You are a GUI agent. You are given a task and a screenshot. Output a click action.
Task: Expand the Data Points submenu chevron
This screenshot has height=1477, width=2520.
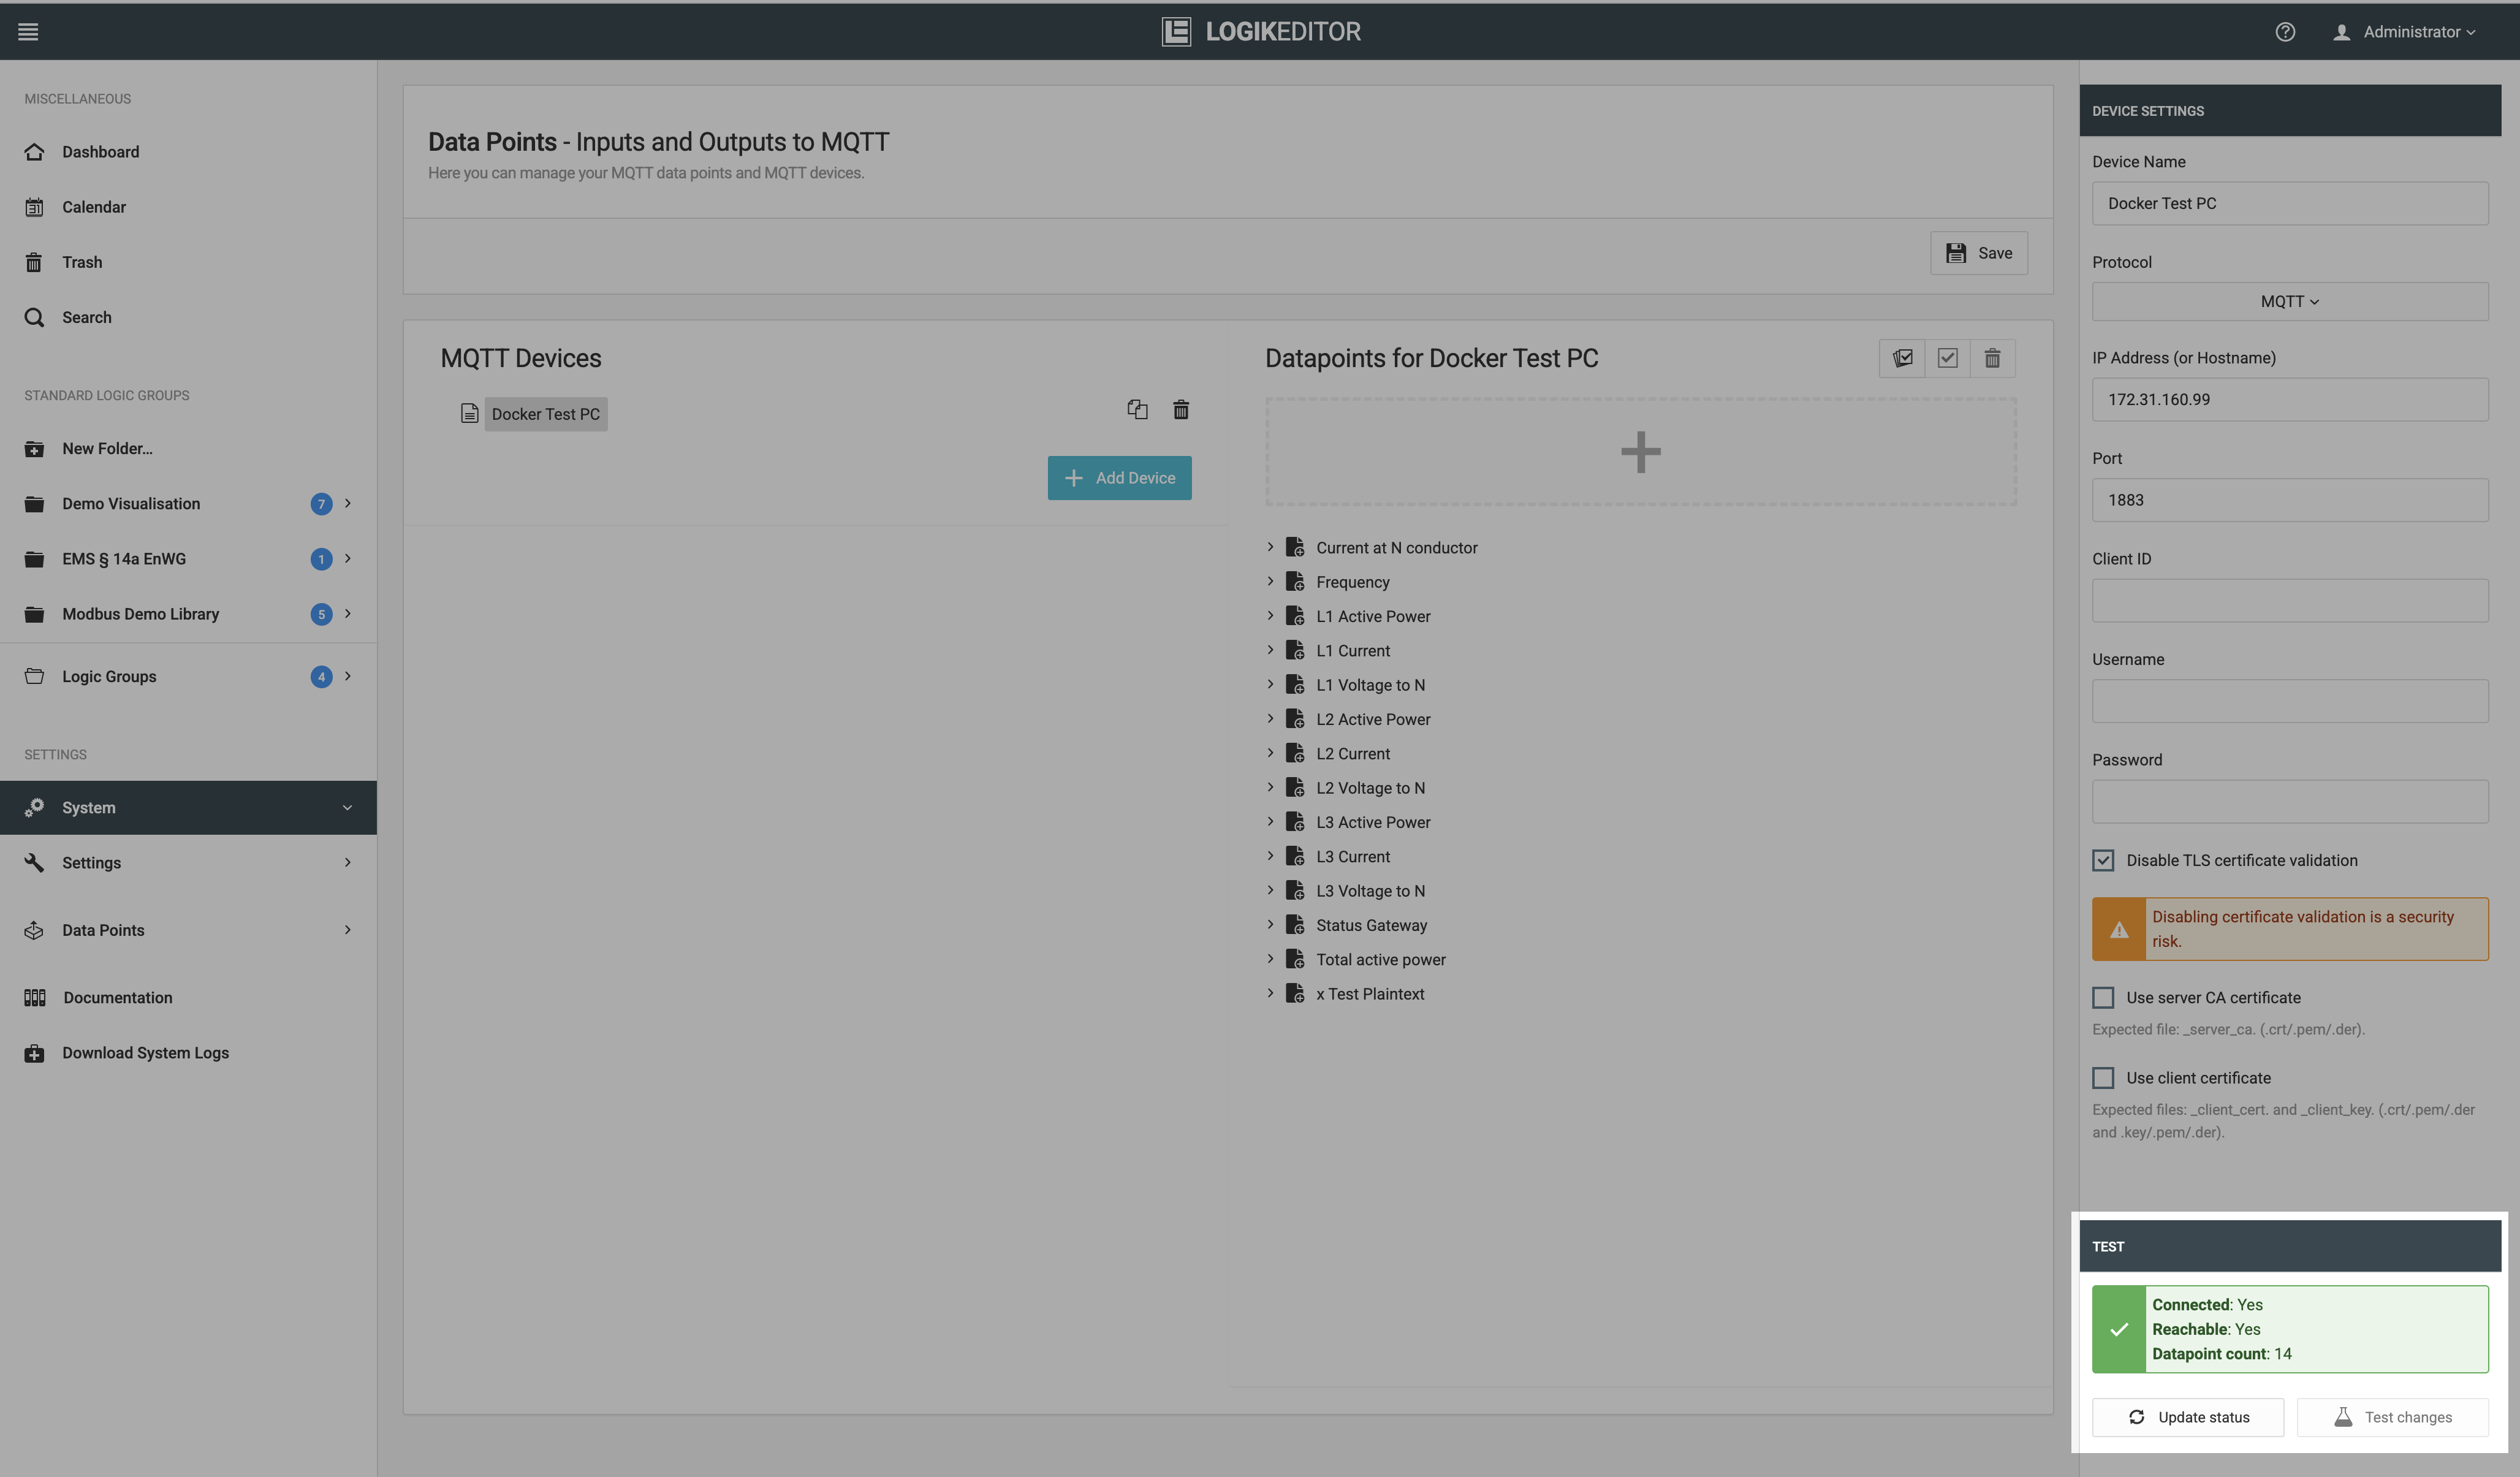(x=347, y=930)
